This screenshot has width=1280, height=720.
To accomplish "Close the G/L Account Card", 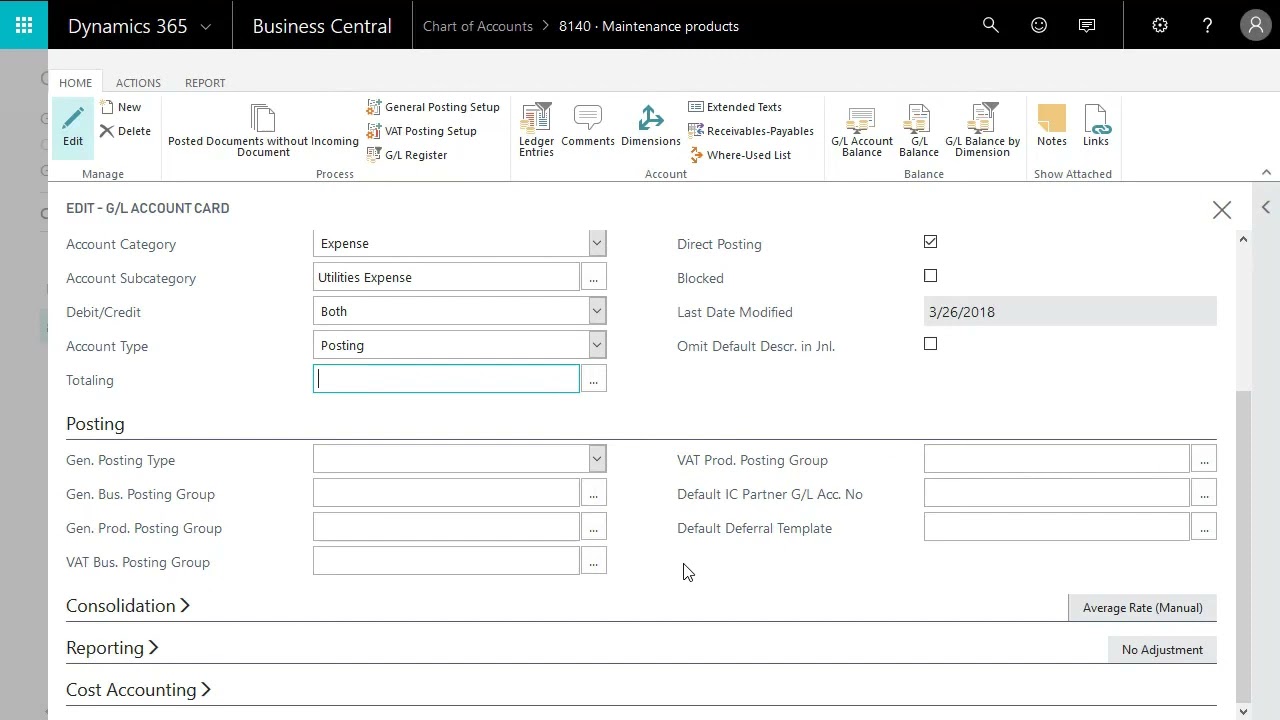I will point(1222,210).
